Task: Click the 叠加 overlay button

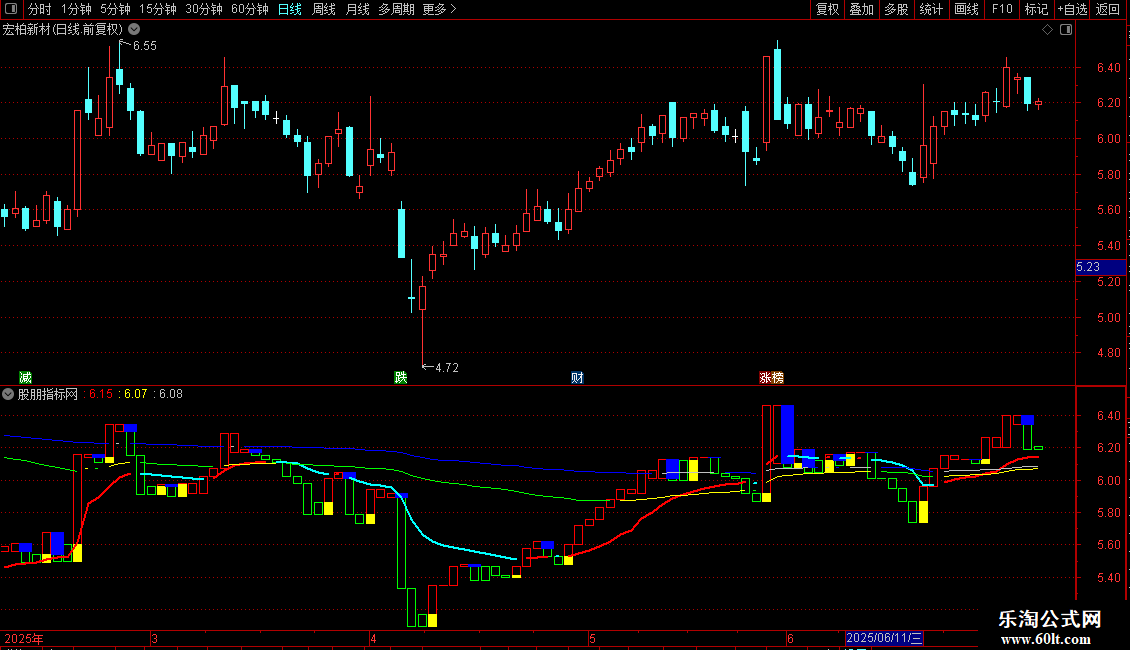Action: tap(861, 9)
